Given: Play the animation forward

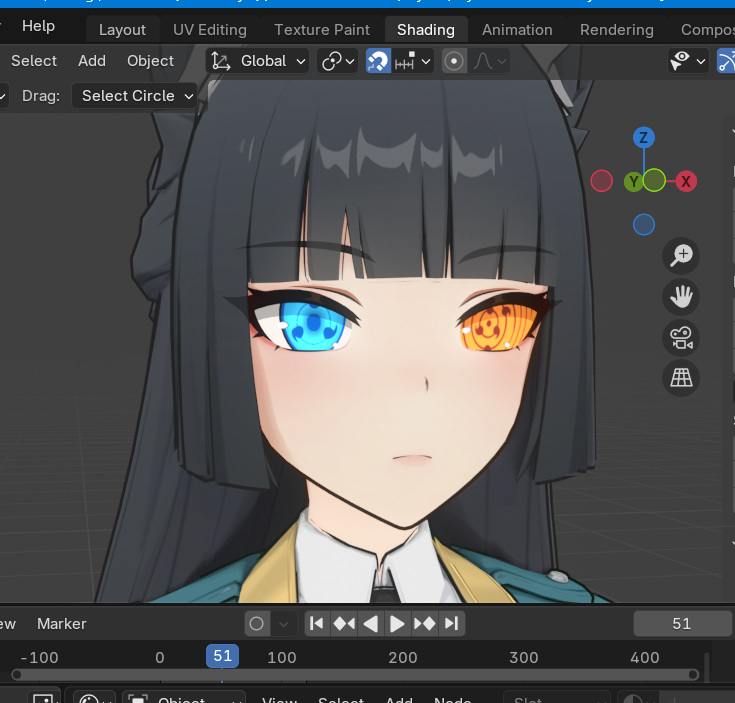Looking at the screenshot, I should coord(398,624).
